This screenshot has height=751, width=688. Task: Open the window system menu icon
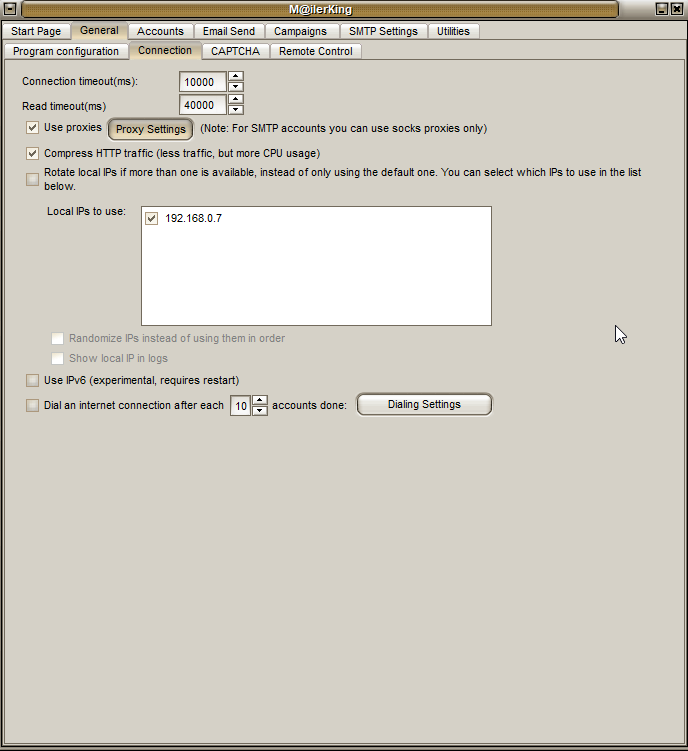coord(10,9)
